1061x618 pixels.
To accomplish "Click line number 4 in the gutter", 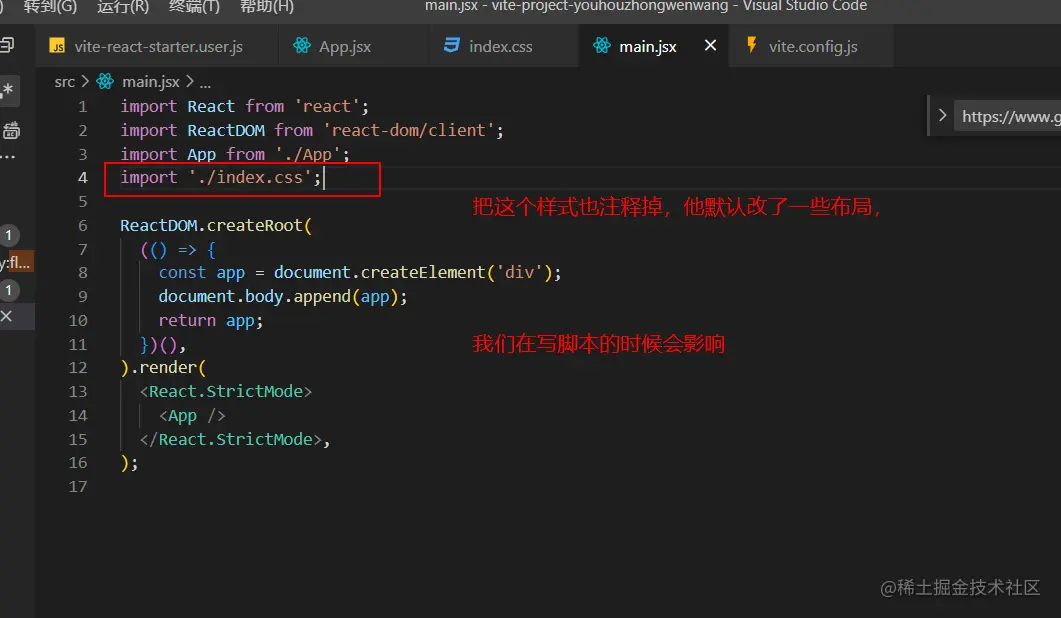I will coord(83,178).
